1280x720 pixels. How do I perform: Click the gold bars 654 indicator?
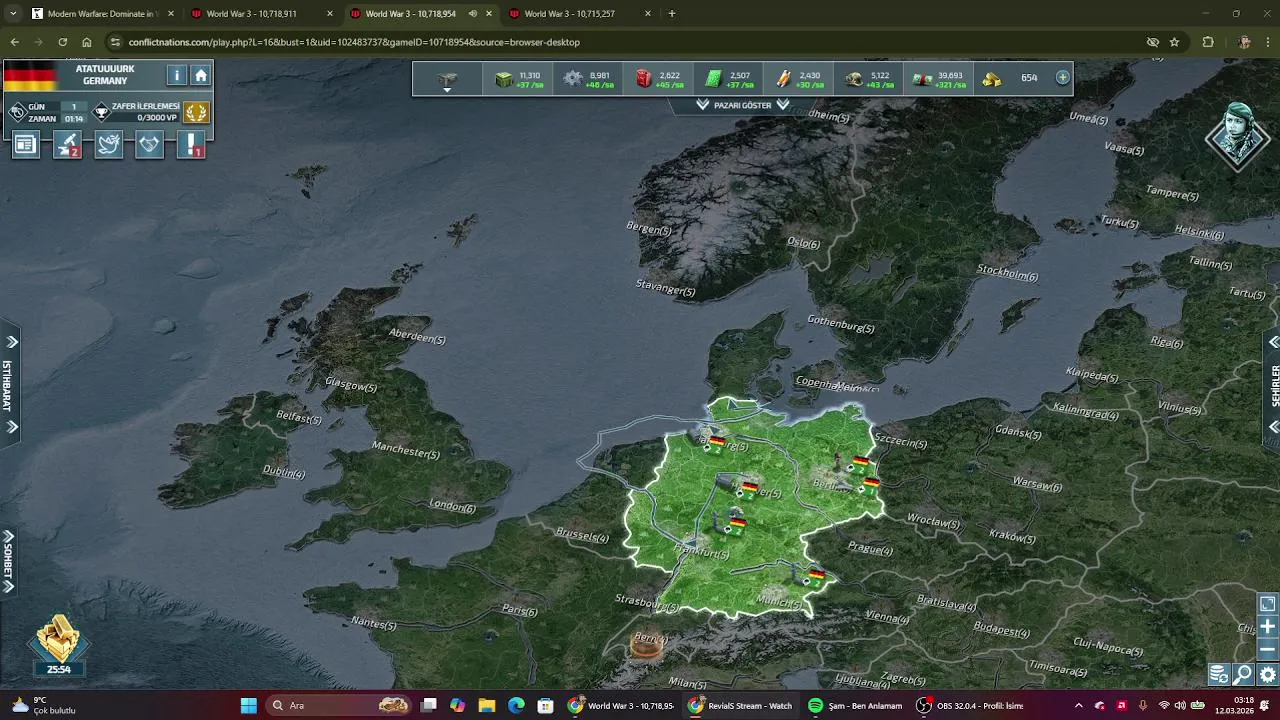(x=1010, y=79)
